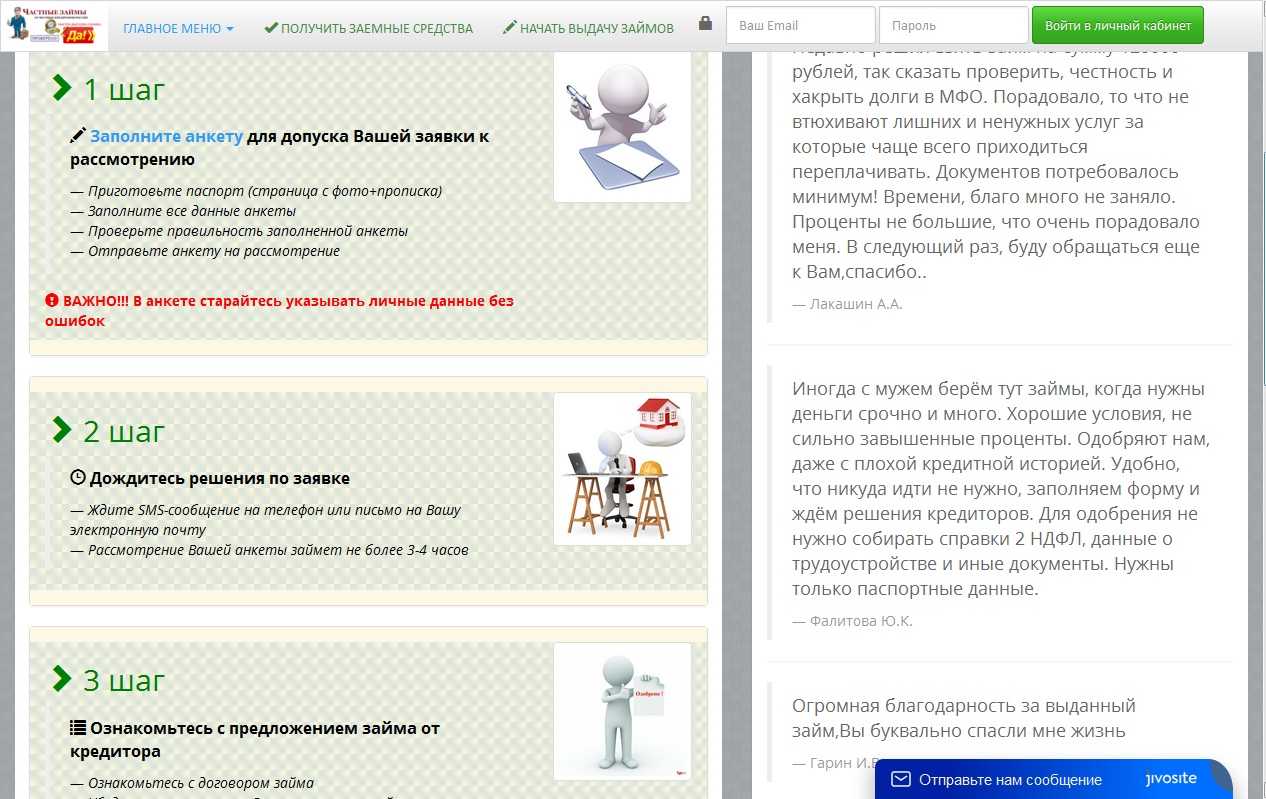
Task: Open the Отправьте нам сообщение chat widget
Action: [x=1053, y=779]
